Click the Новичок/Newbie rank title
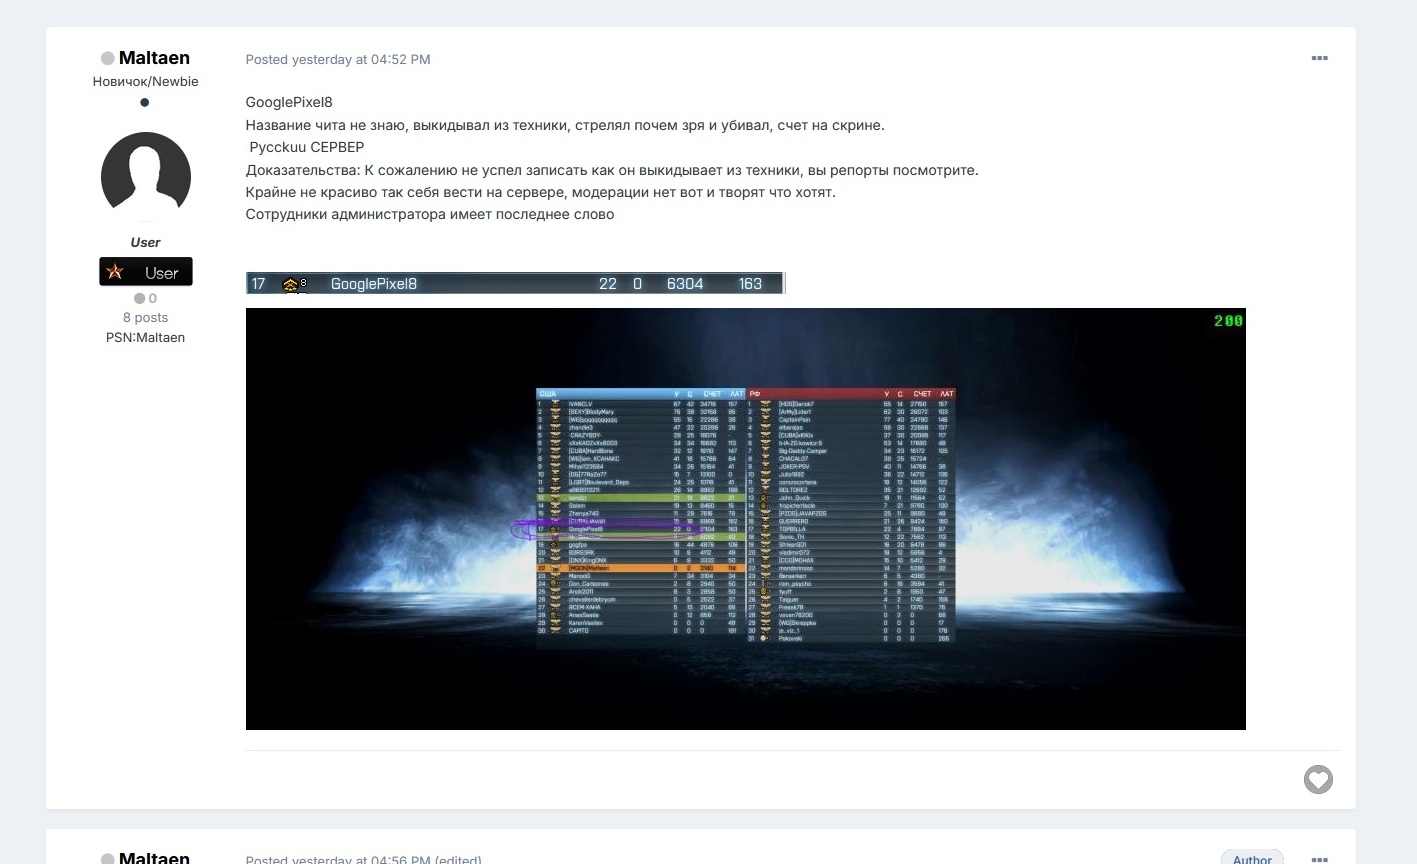Viewport: 1417px width, 864px height. 146,81
